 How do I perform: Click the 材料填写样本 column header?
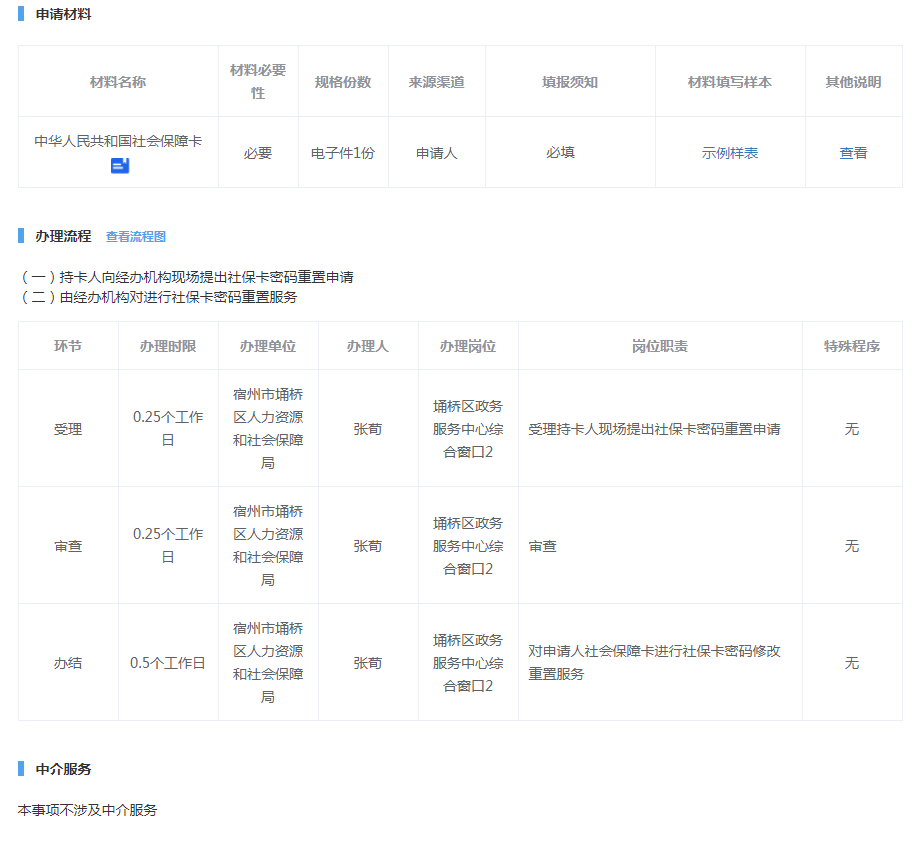pyautogui.click(x=729, y=82)
